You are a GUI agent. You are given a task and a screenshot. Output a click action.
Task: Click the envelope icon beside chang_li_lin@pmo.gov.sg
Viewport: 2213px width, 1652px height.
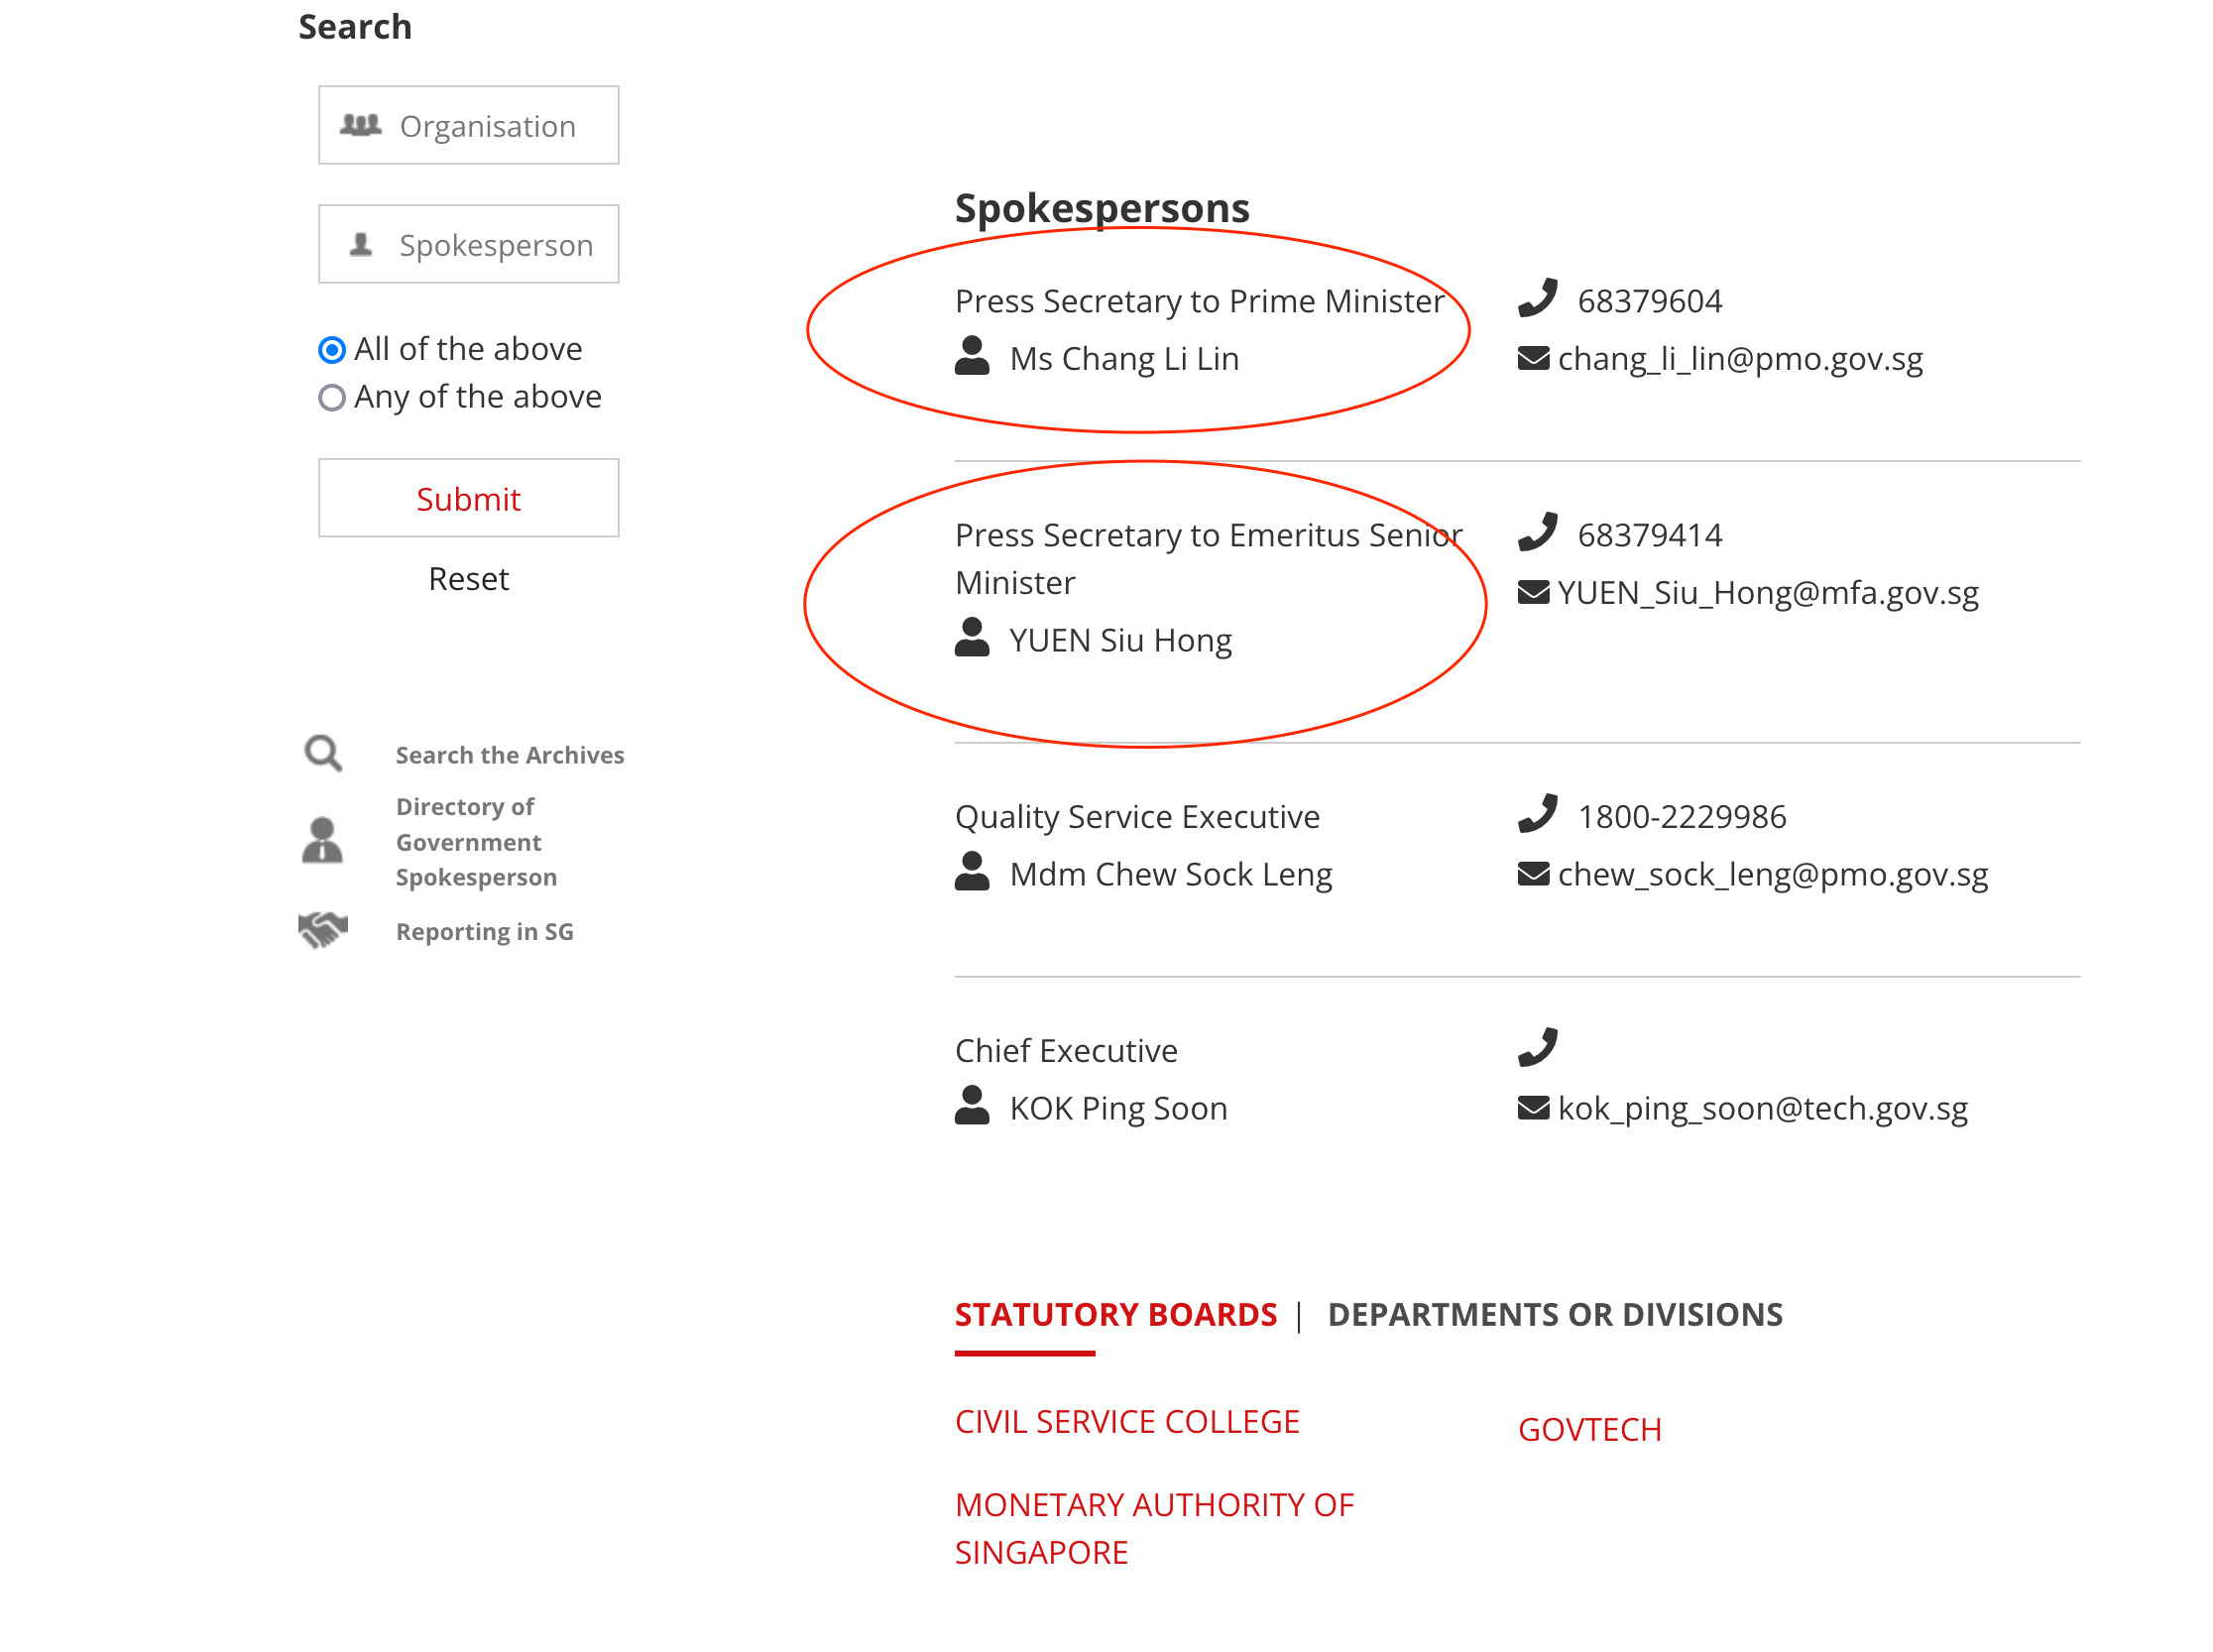pos(1533,358)
